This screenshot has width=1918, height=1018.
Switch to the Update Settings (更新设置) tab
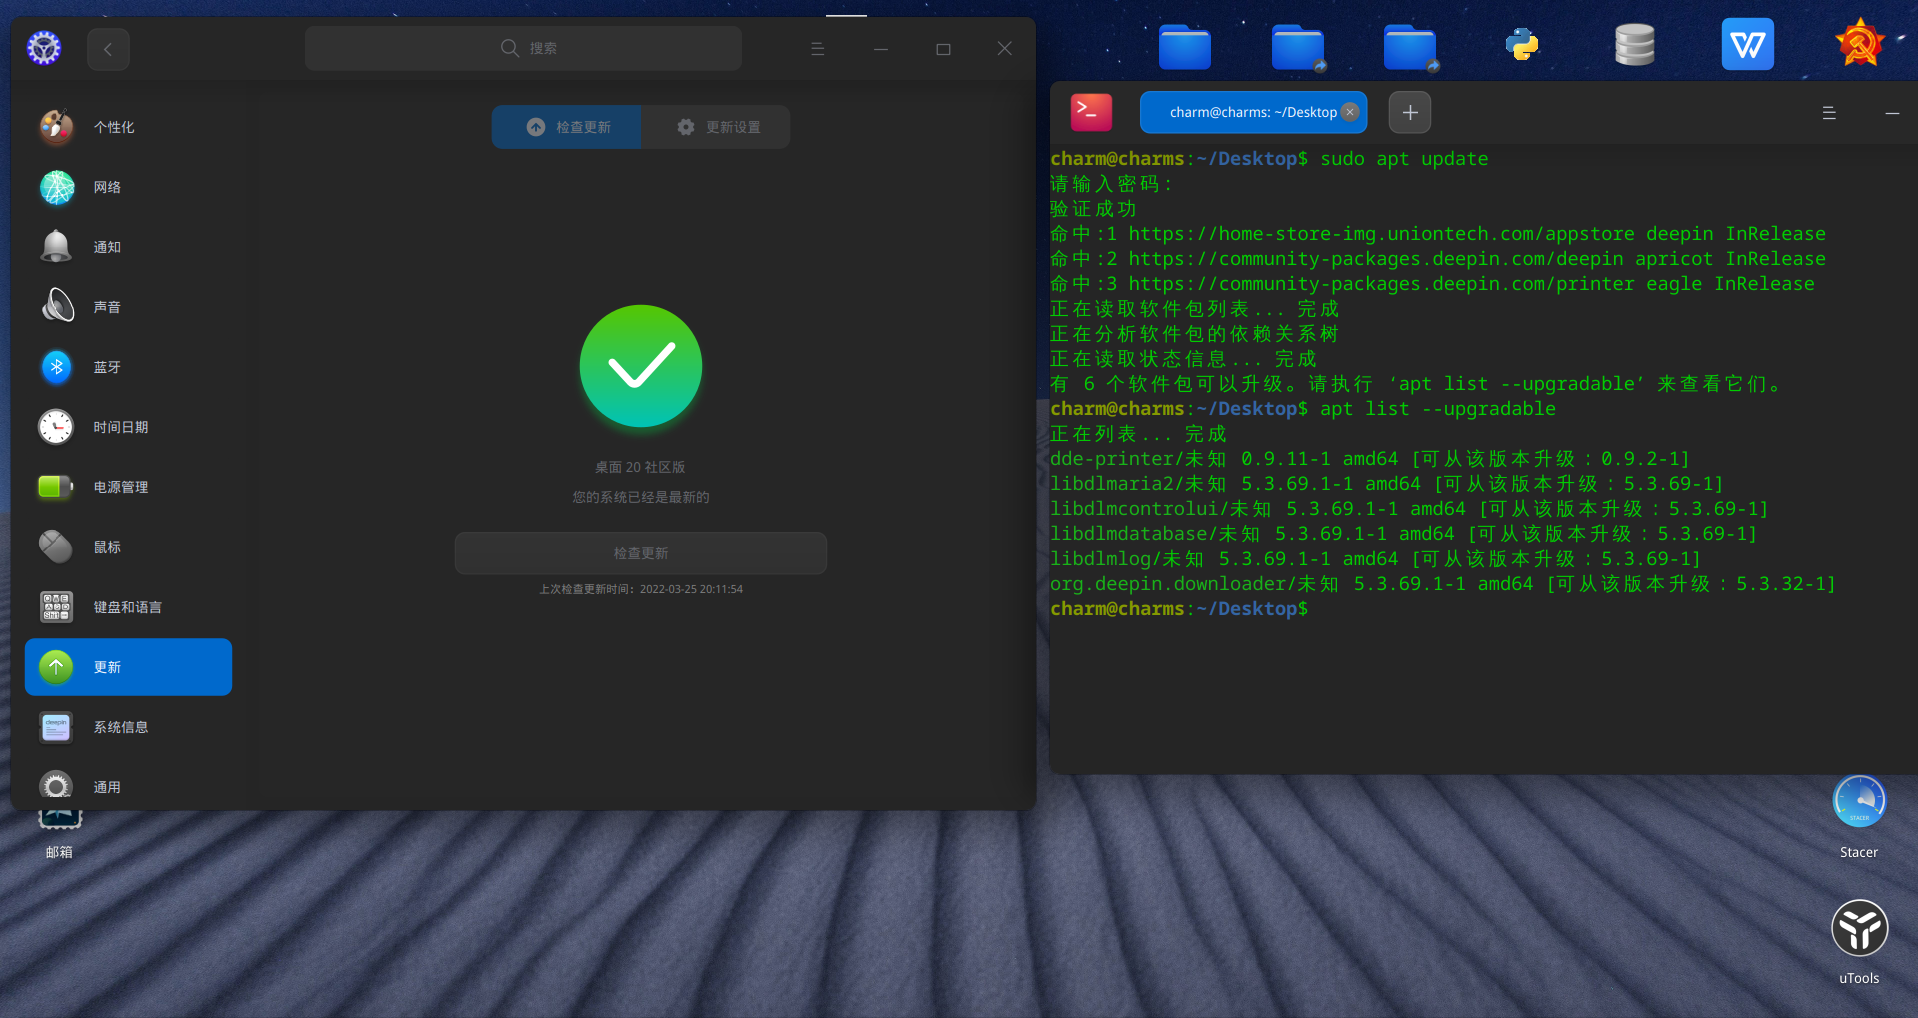[717, 127]
